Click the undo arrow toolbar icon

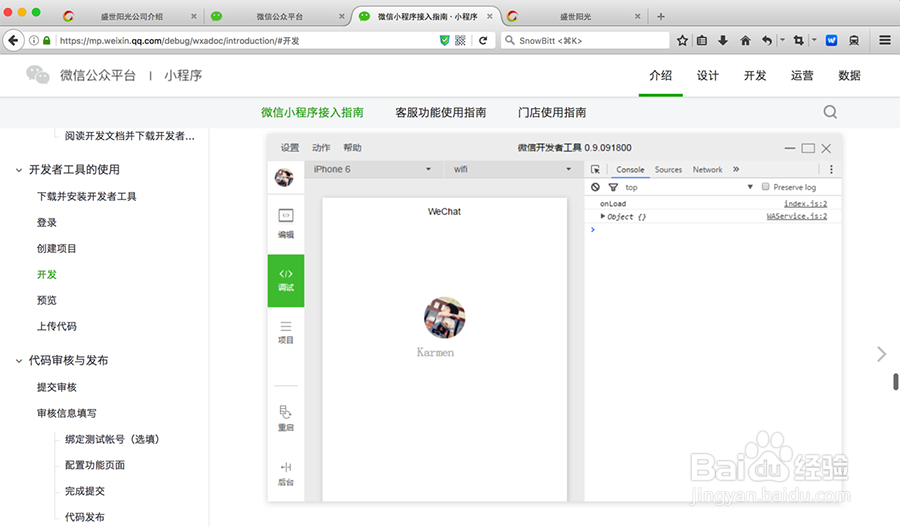pos(767,40)
